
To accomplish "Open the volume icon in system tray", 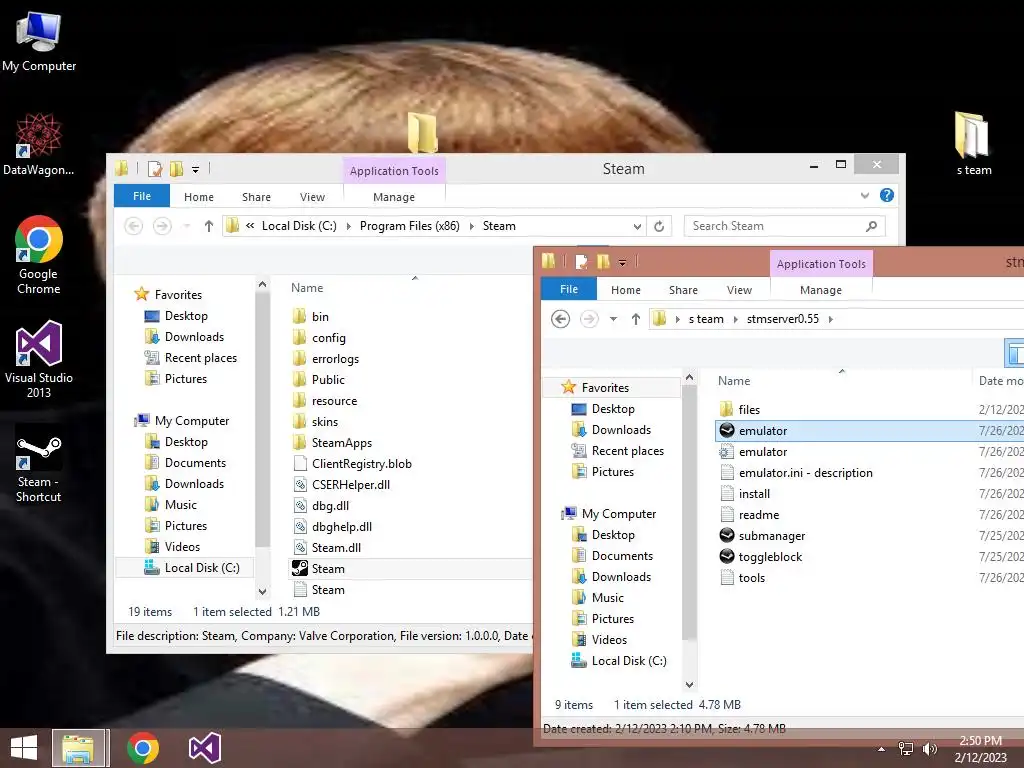I will coord(930,749).
